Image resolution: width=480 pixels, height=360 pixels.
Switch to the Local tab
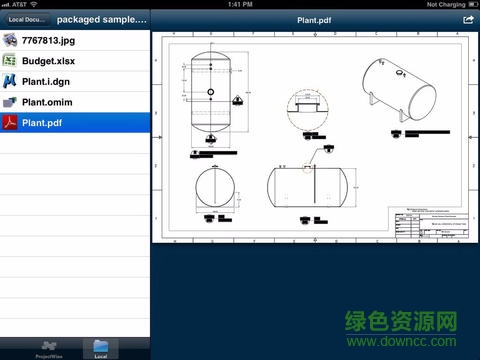coord(101,349)
